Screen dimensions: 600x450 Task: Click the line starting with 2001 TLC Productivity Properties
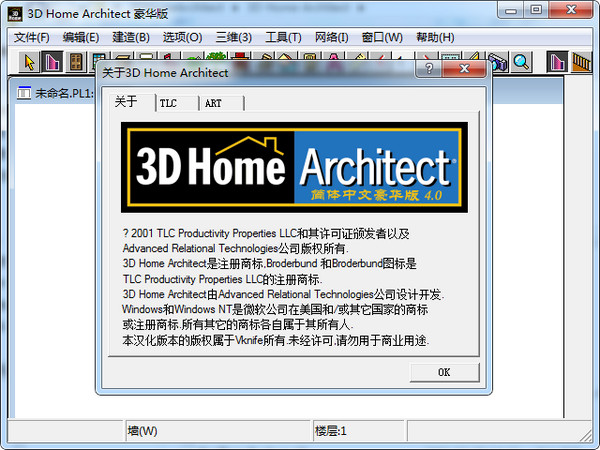pyautogui.click(x=266, y=233)
